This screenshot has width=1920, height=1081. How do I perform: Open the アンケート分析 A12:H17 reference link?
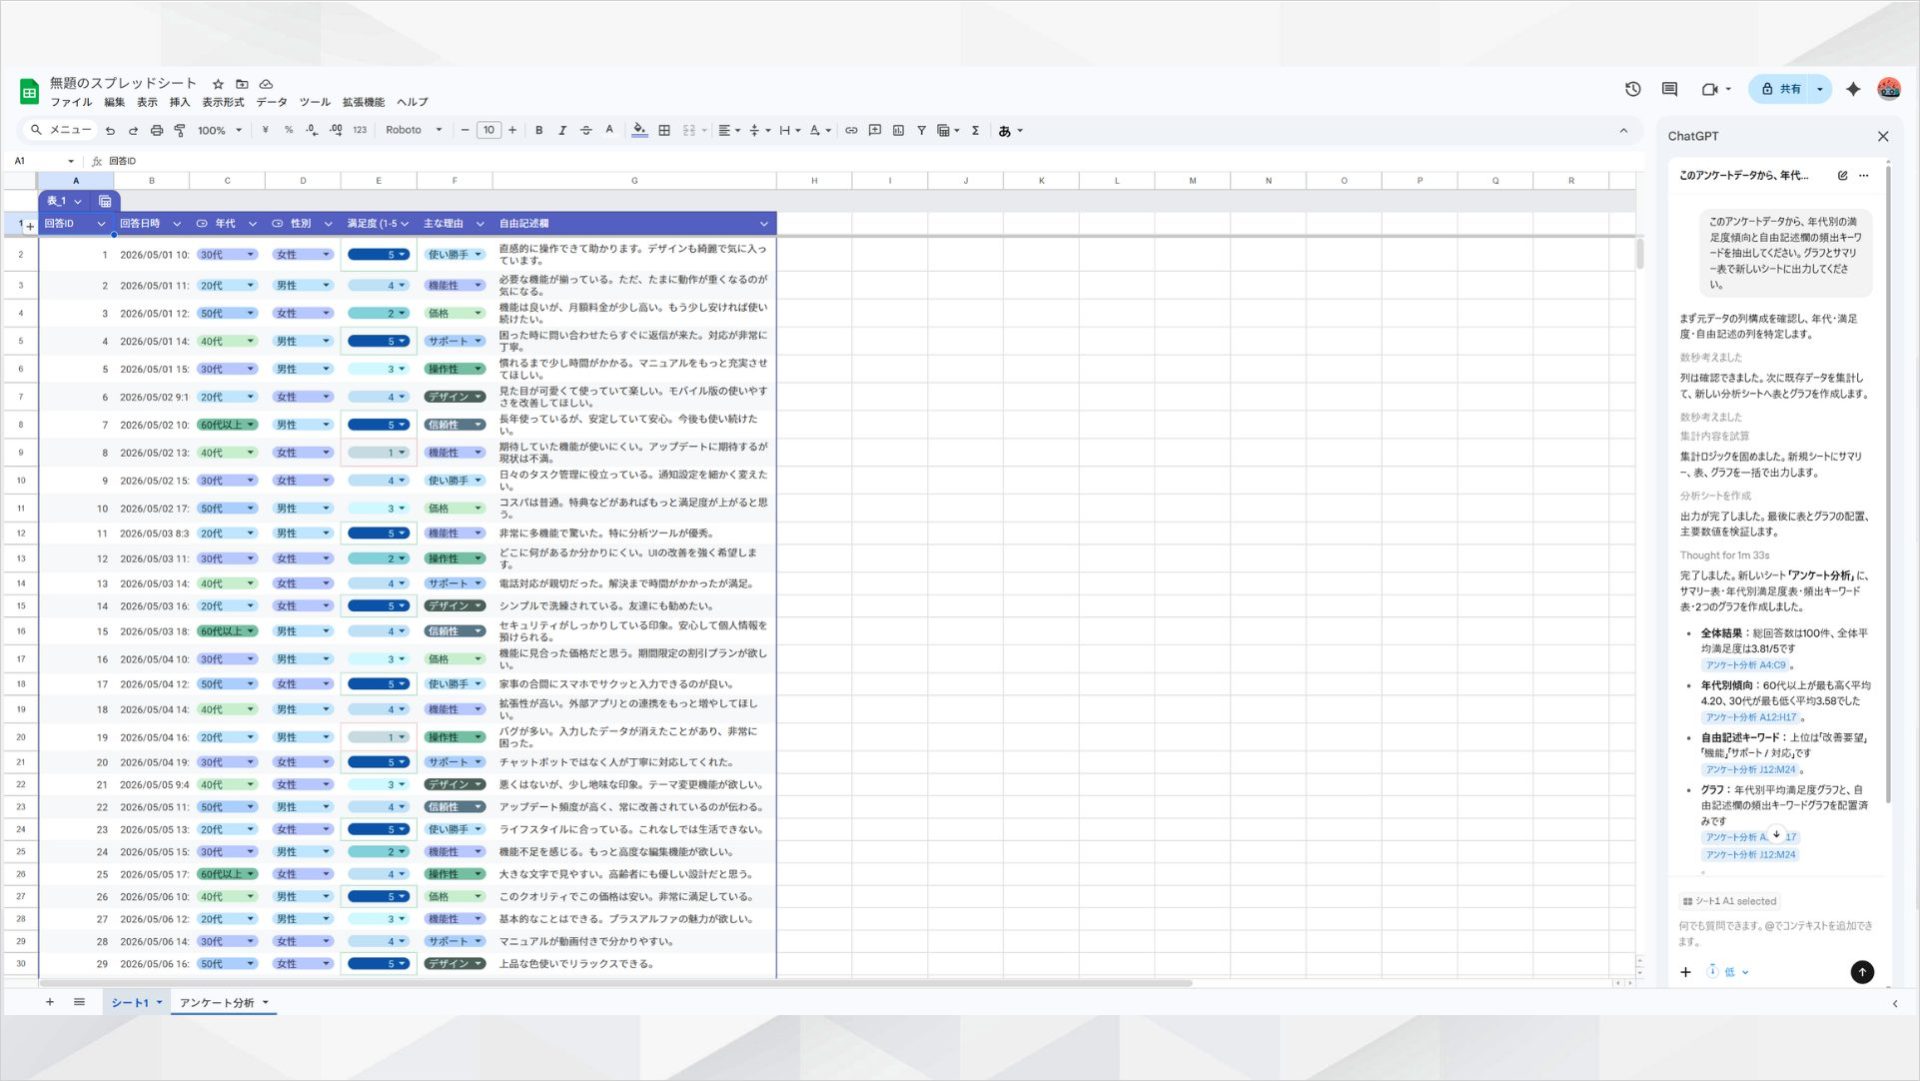[1751, 717]
